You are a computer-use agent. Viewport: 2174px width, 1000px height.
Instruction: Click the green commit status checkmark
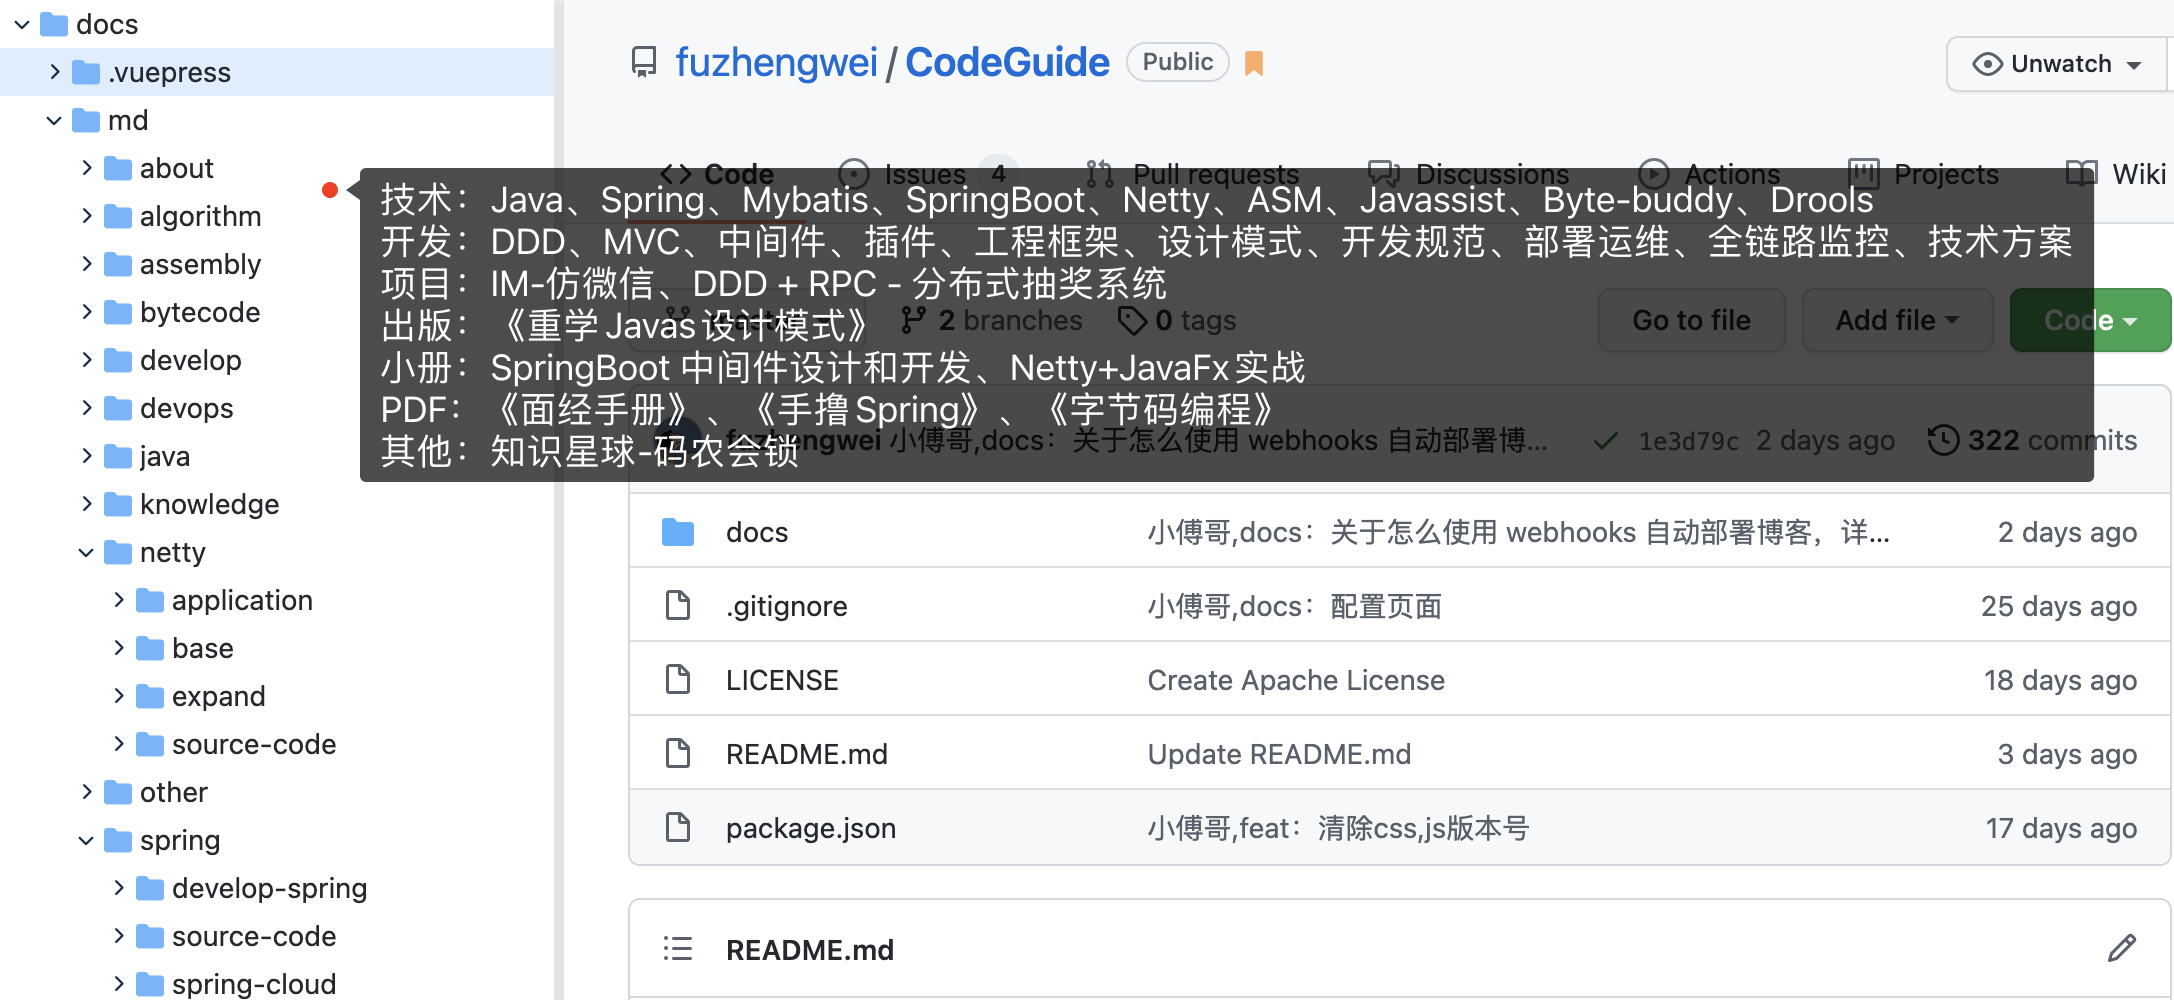click(1604, 440)
